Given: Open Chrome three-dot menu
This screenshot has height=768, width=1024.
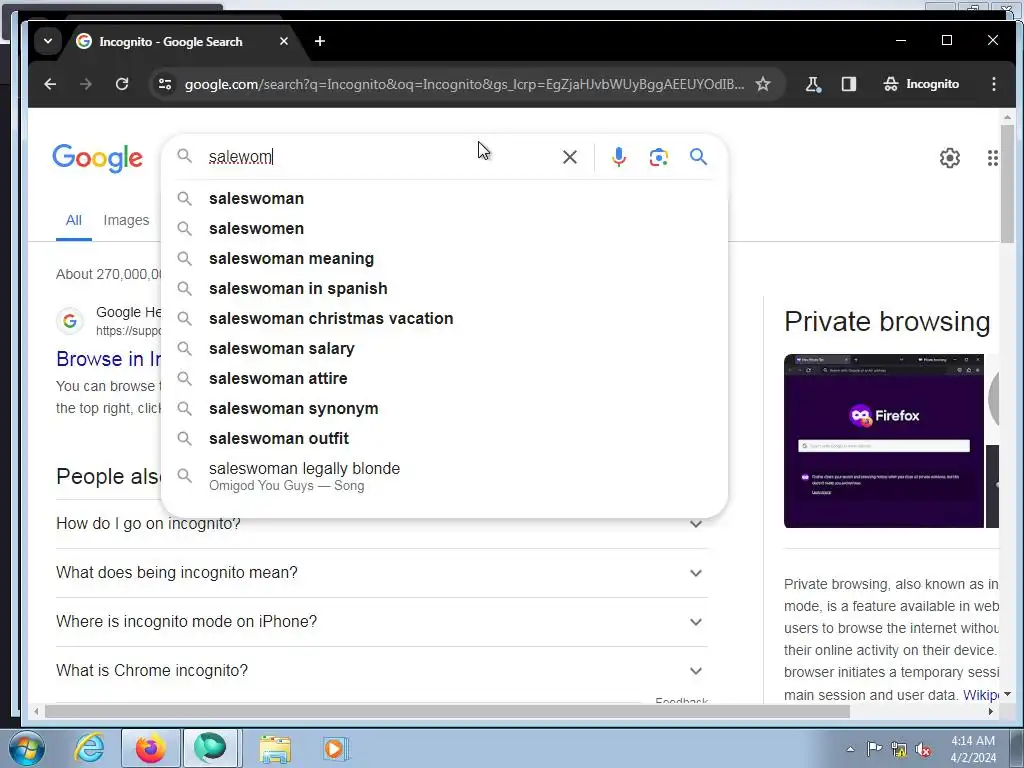Looking at the screenshot, I should click(993, 84).
